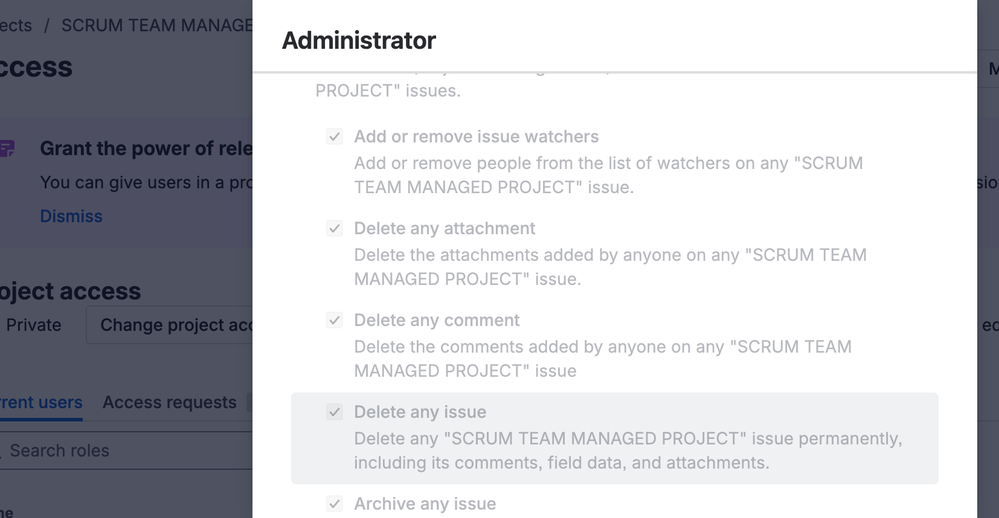This screenshot has width=999, height=518.
Task: Click the Delete any issue label text
Action: coord(420,412)
